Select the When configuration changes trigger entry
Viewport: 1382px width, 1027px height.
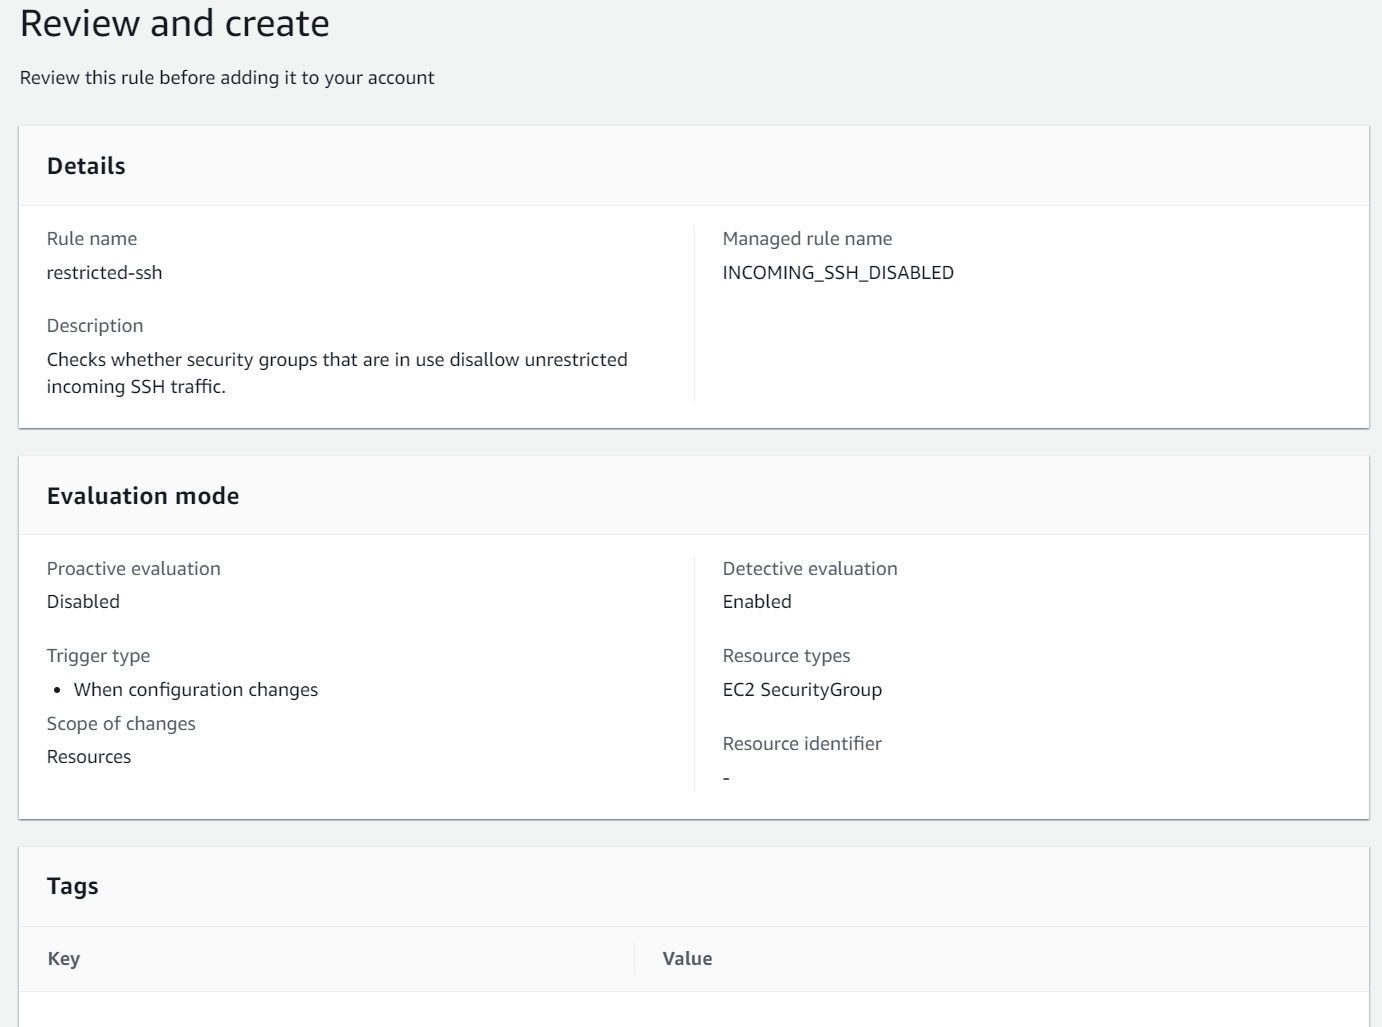(195, 690)
